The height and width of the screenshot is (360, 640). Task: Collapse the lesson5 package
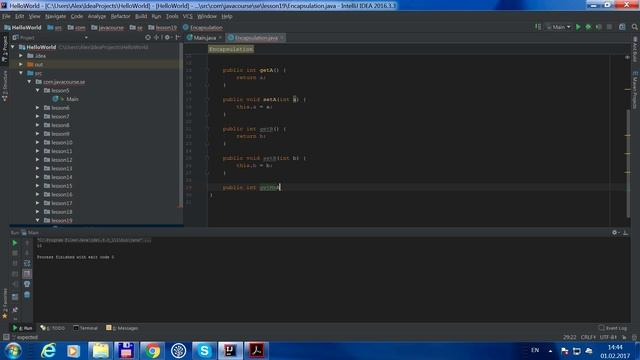click(38, 90)
